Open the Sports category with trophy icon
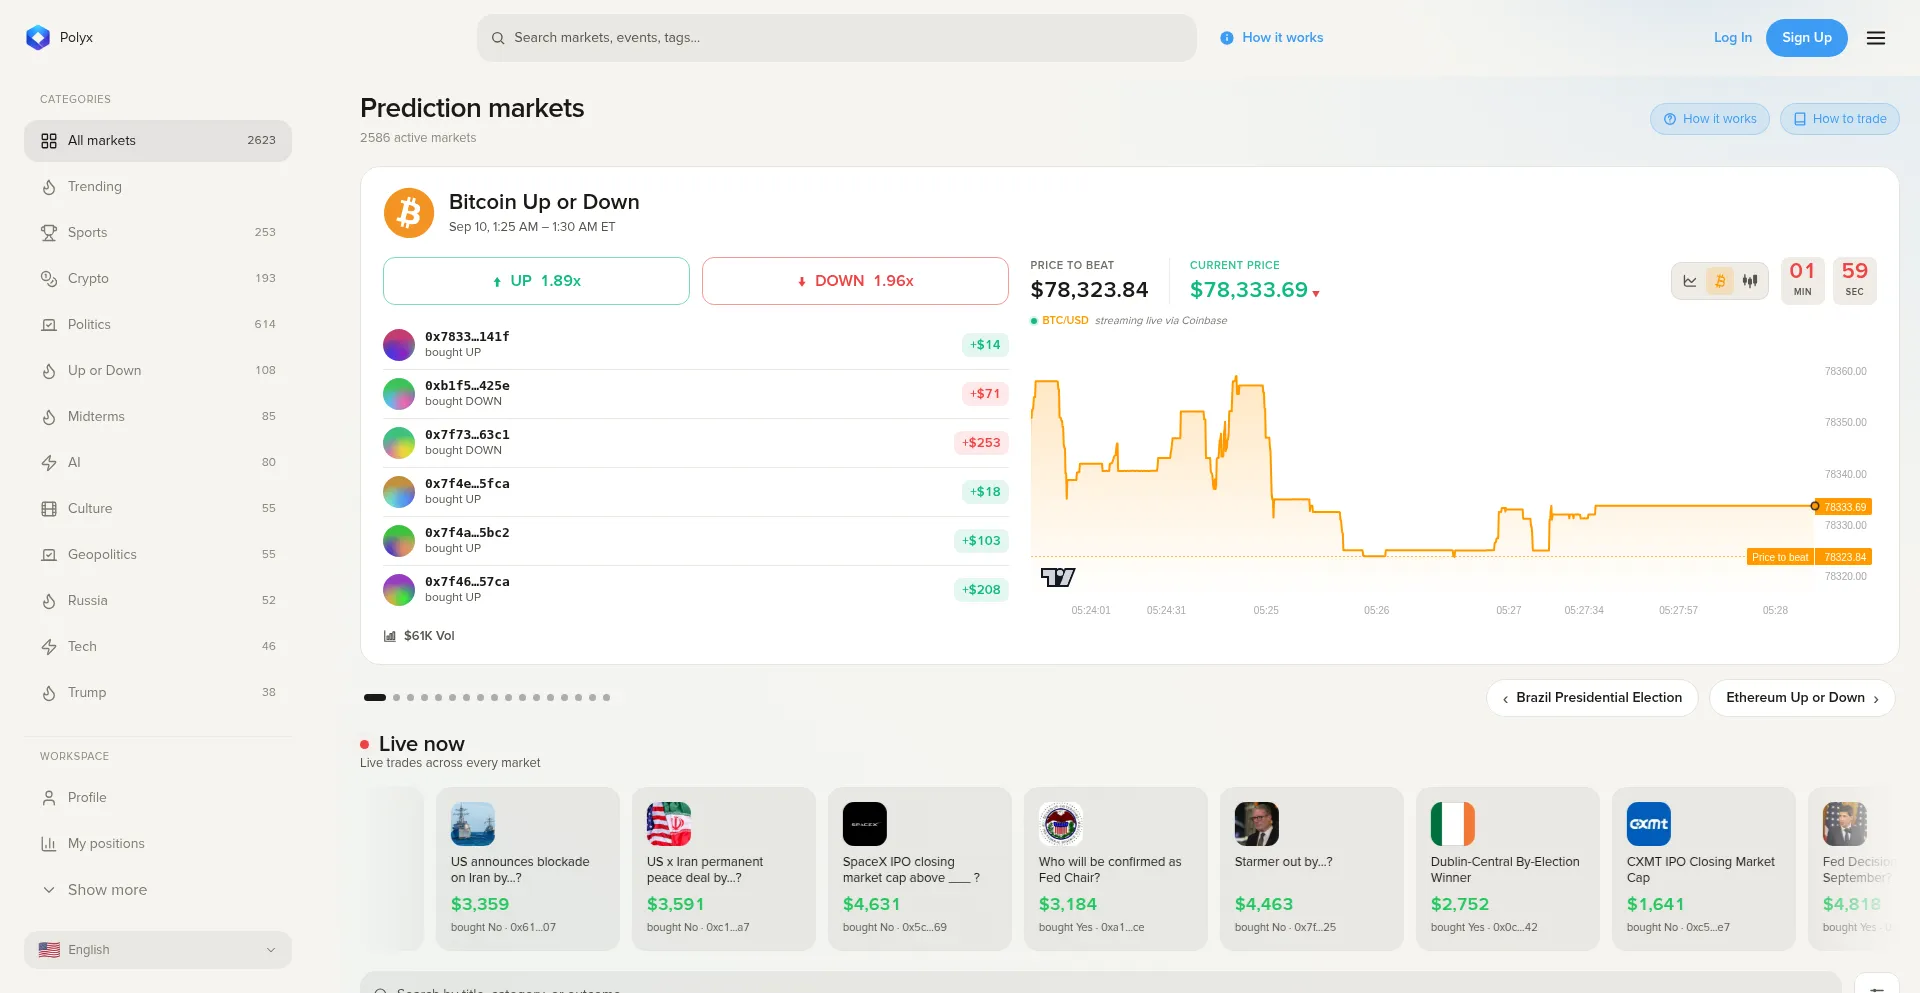 point(158,233)
